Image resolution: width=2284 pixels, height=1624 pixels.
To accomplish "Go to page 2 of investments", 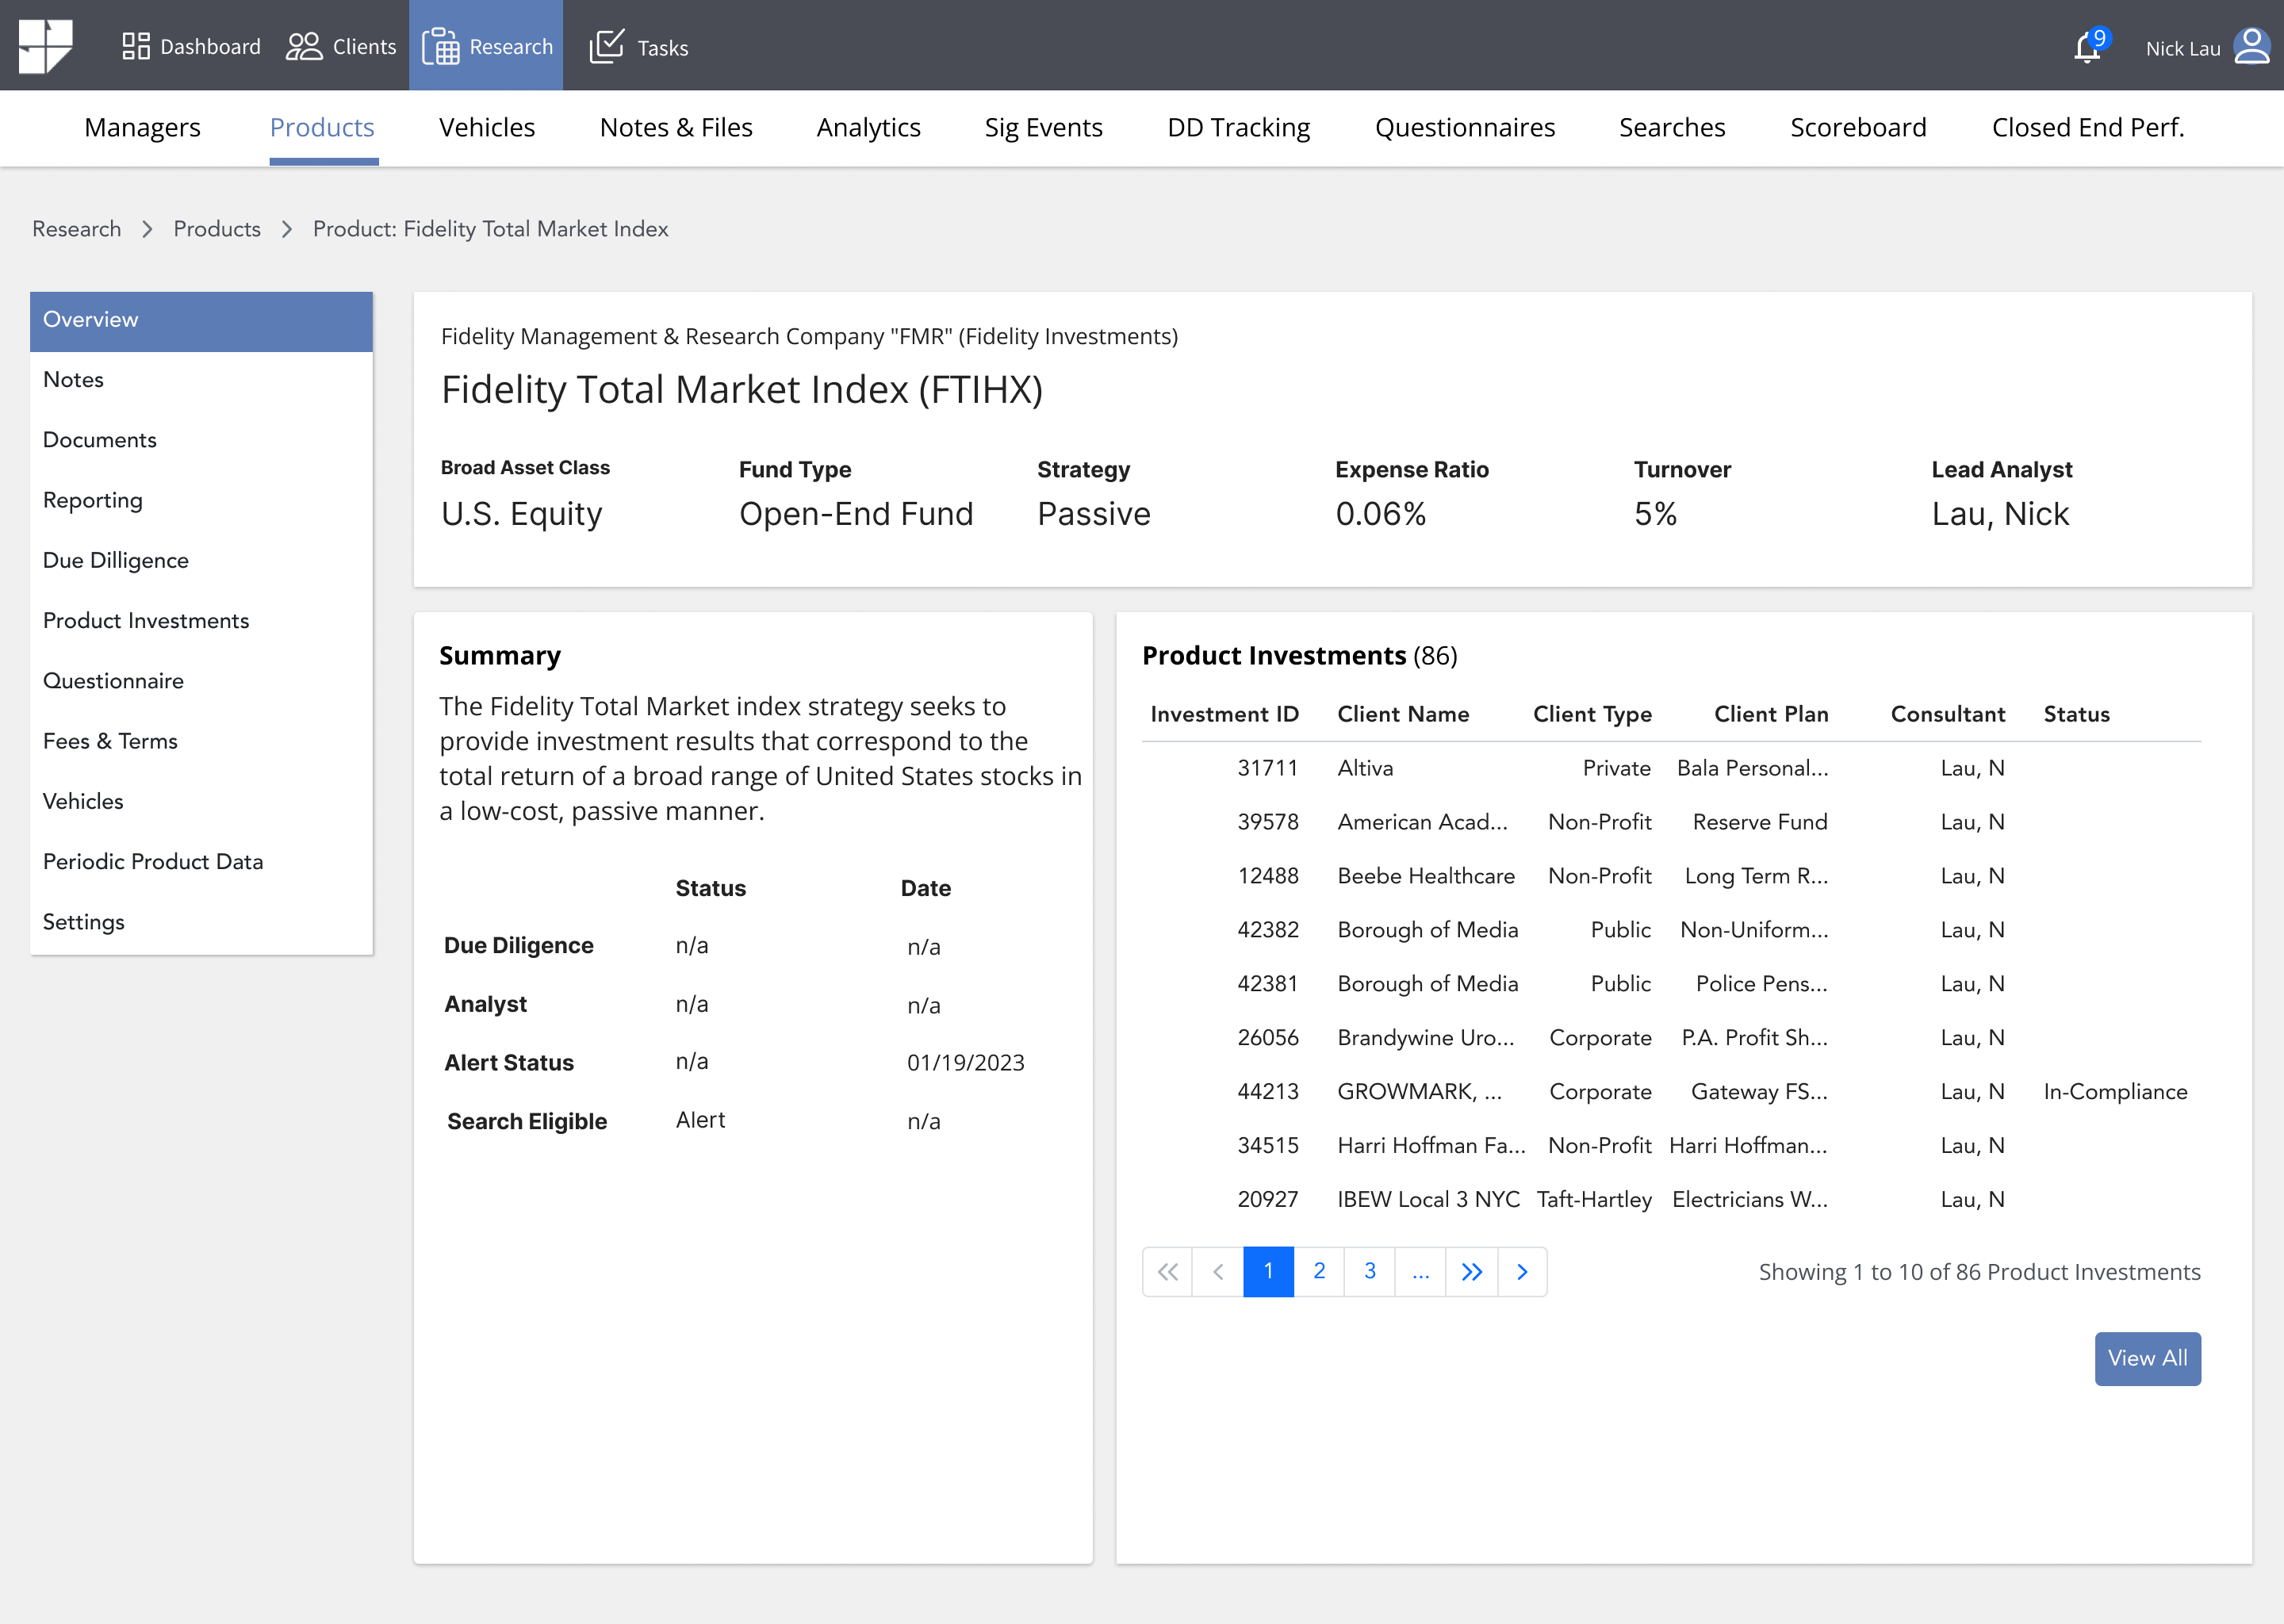I will (1319, 1272).
